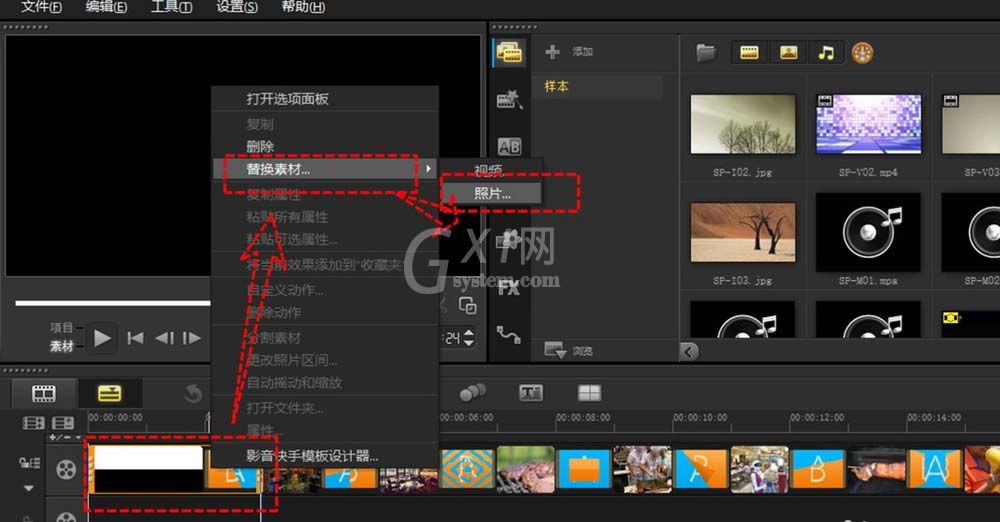Click the video track film reel icon
This screenshot has height=522, width=1000.
(66, 470)
